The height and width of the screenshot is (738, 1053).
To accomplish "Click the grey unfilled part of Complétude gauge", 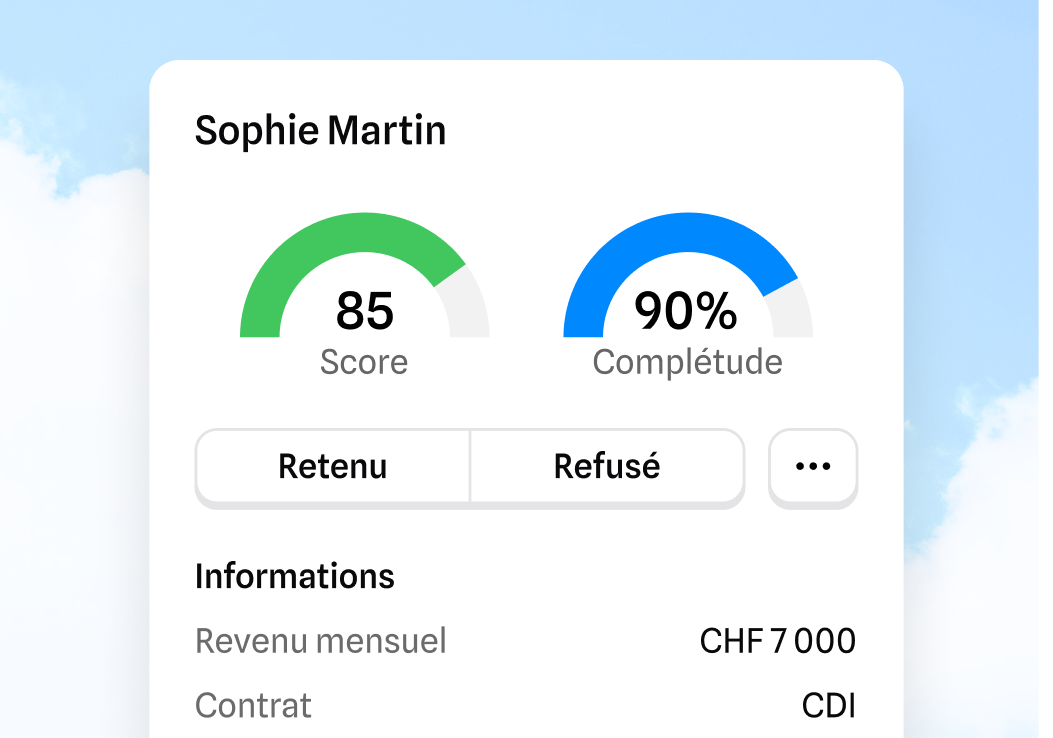I will click(792, 312).
